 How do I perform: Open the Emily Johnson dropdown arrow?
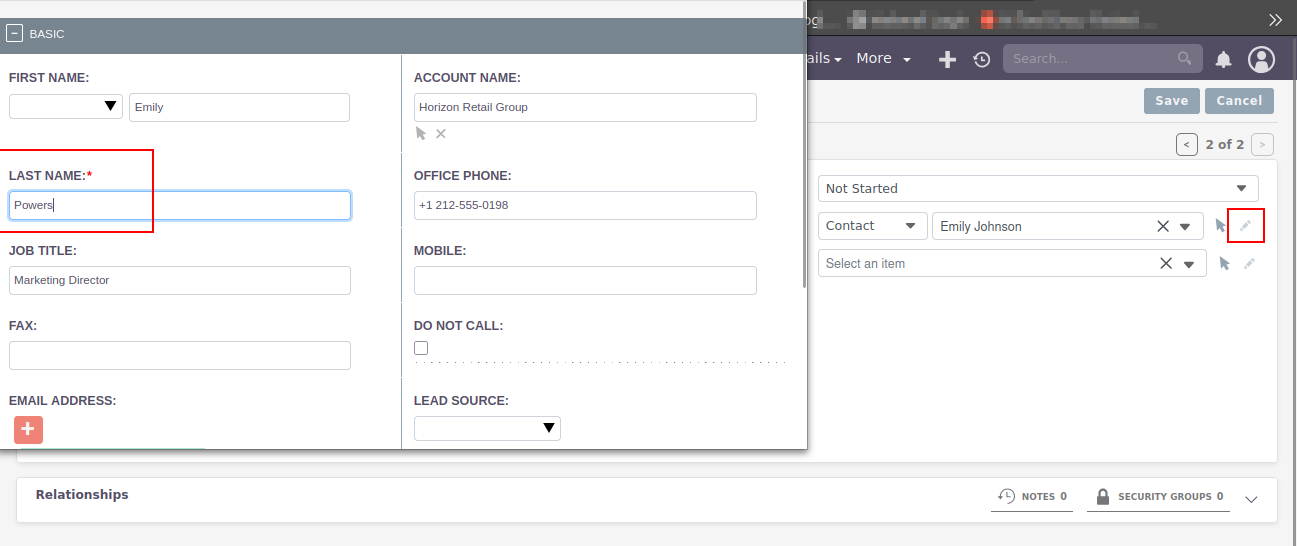click(x=1185, y=227)
